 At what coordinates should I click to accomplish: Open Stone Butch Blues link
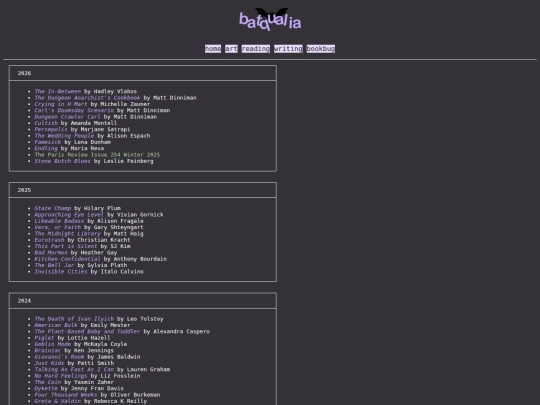click(x=62, y=161)
